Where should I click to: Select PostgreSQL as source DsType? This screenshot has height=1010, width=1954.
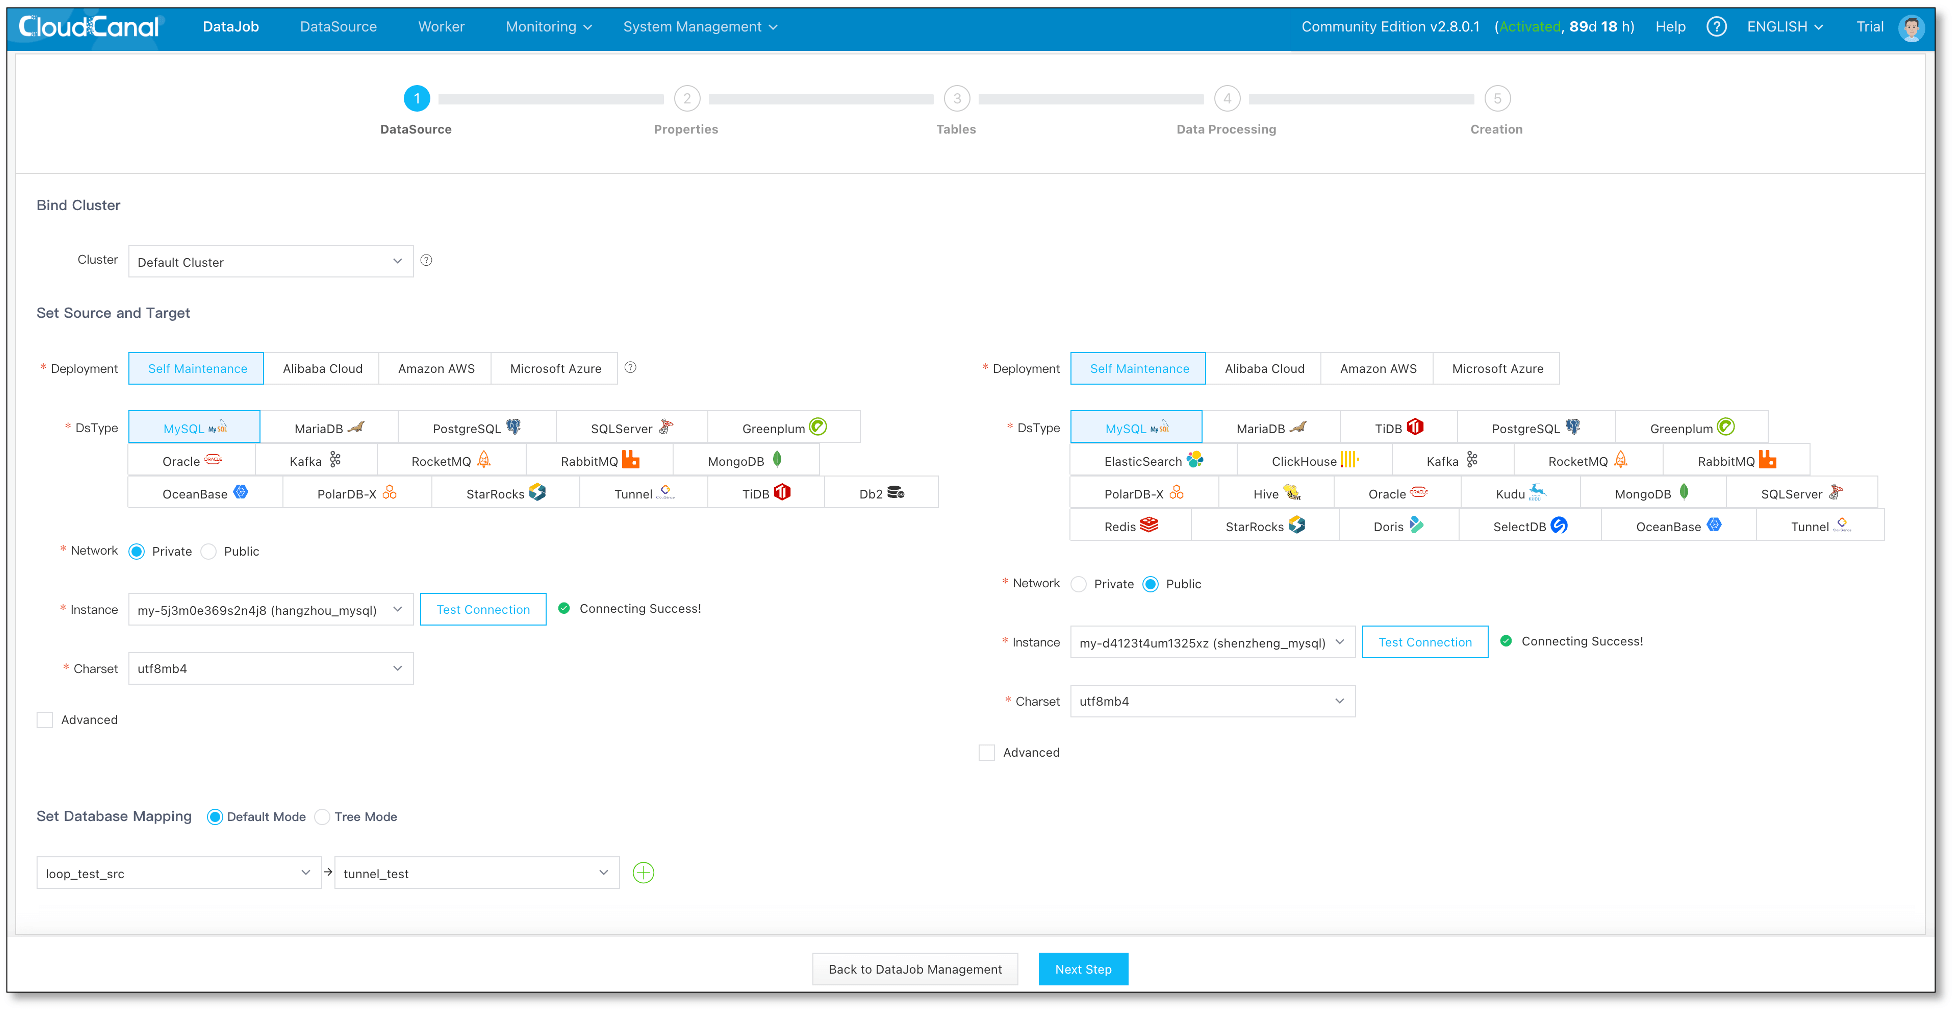[x=476, y=428]
